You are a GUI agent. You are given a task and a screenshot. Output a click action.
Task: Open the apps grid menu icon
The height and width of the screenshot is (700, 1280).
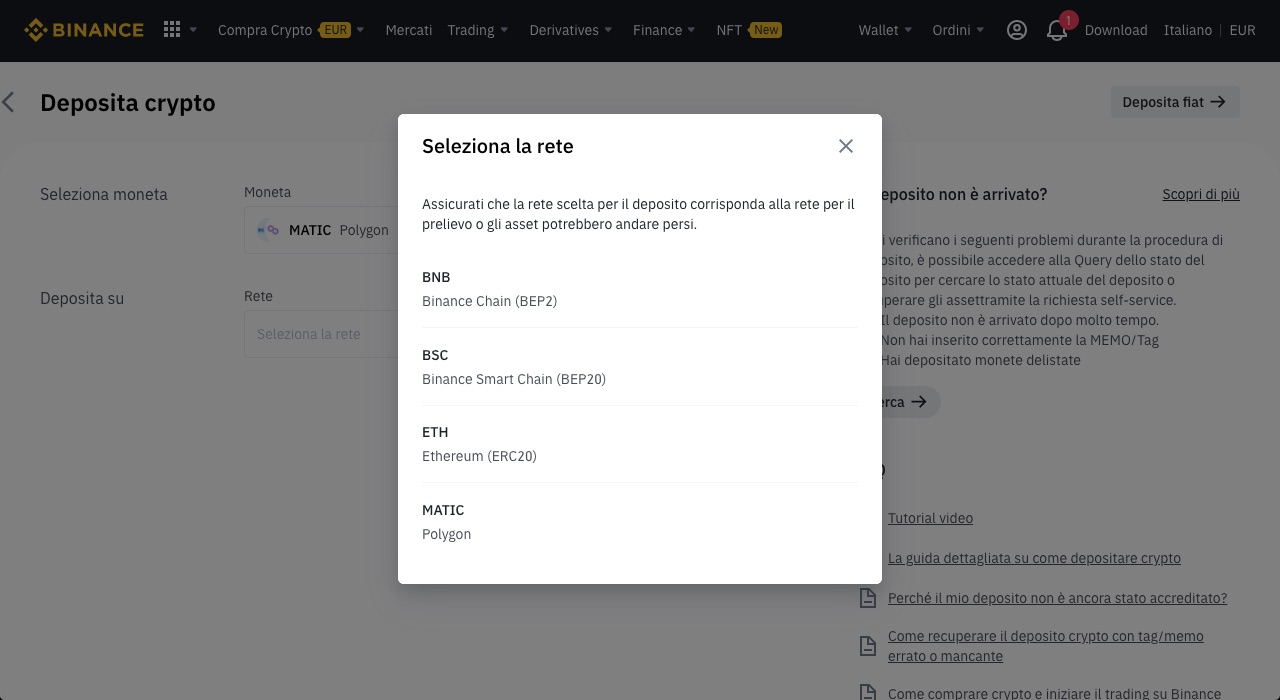[172, 30]
